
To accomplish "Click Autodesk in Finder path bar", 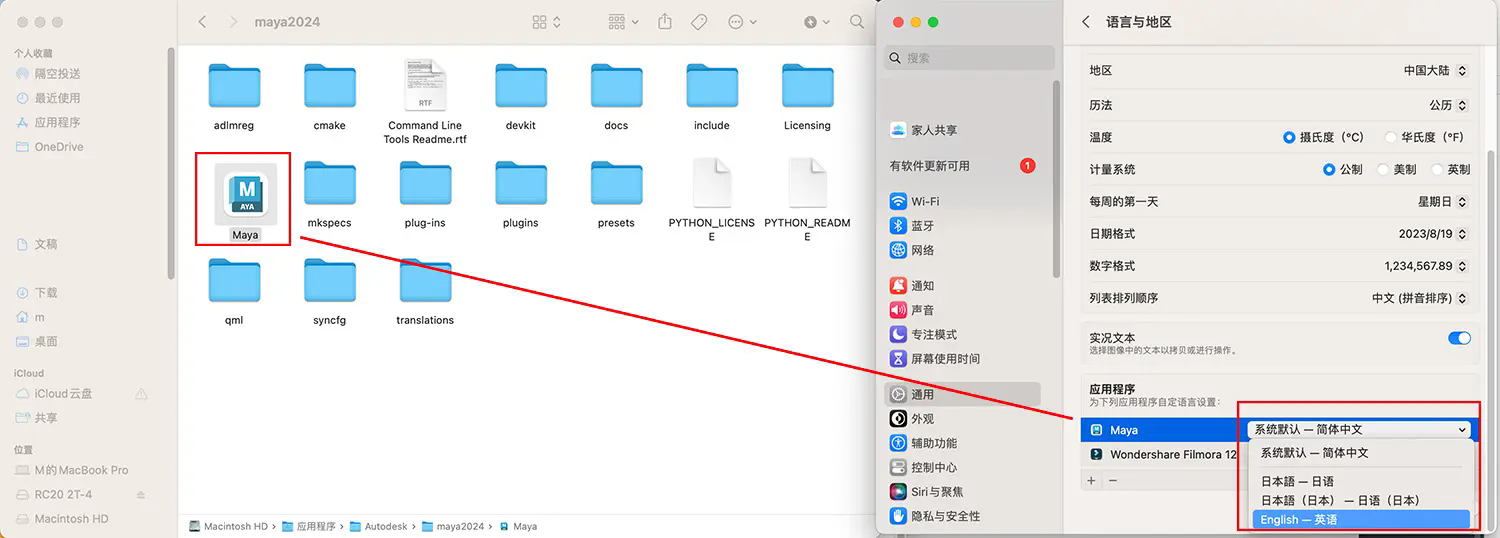I will coord(378,526).
